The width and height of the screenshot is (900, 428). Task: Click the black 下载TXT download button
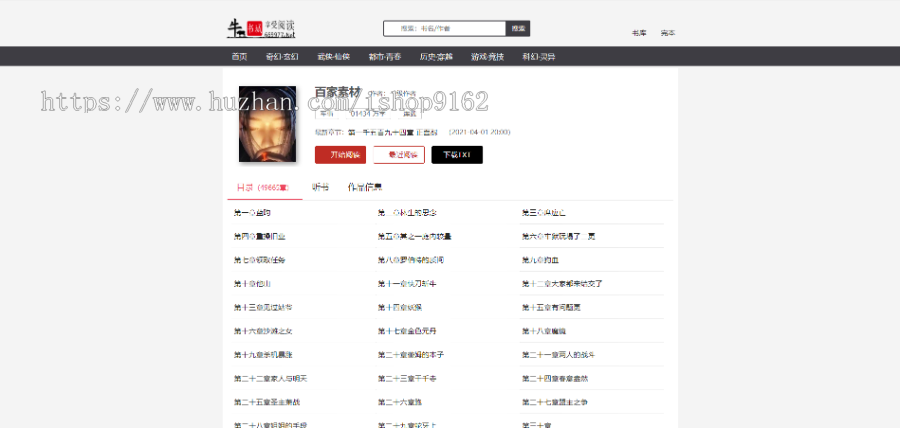click(x=457, y=155)
